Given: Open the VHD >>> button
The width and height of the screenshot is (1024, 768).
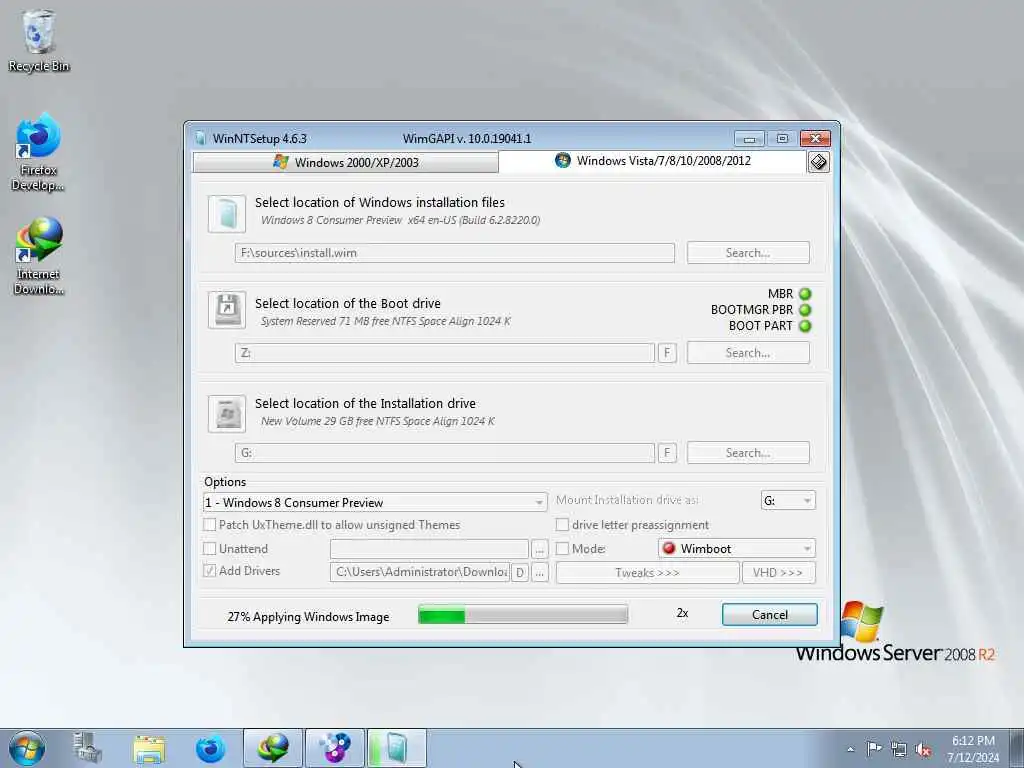Looking at the screenshot, I should click(x=778, y=573).
